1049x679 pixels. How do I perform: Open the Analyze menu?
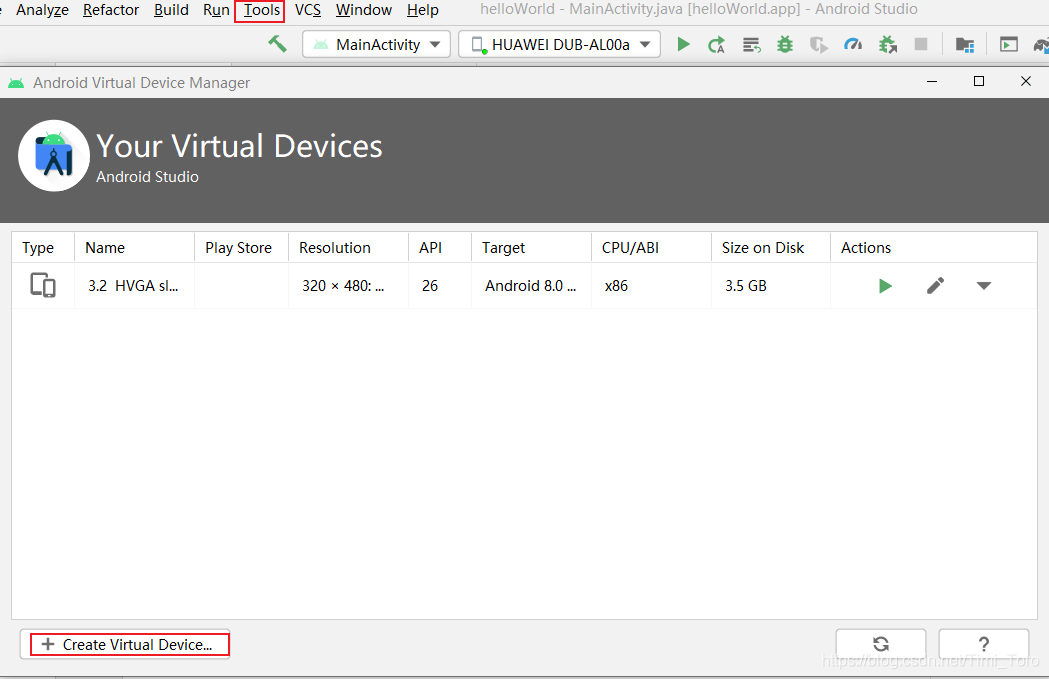(42, 10)
